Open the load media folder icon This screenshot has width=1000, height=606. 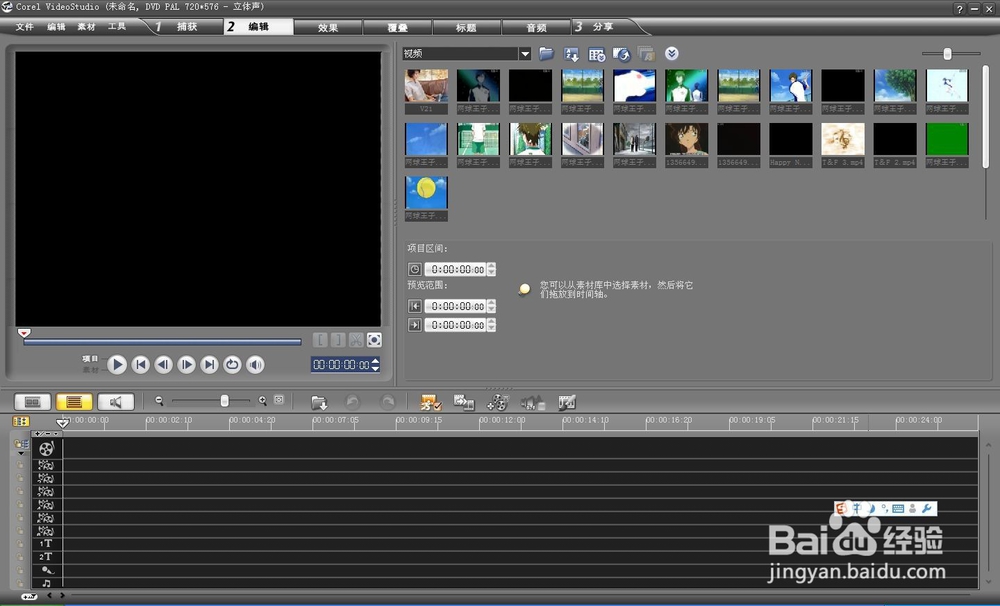(x=547, y=54)
